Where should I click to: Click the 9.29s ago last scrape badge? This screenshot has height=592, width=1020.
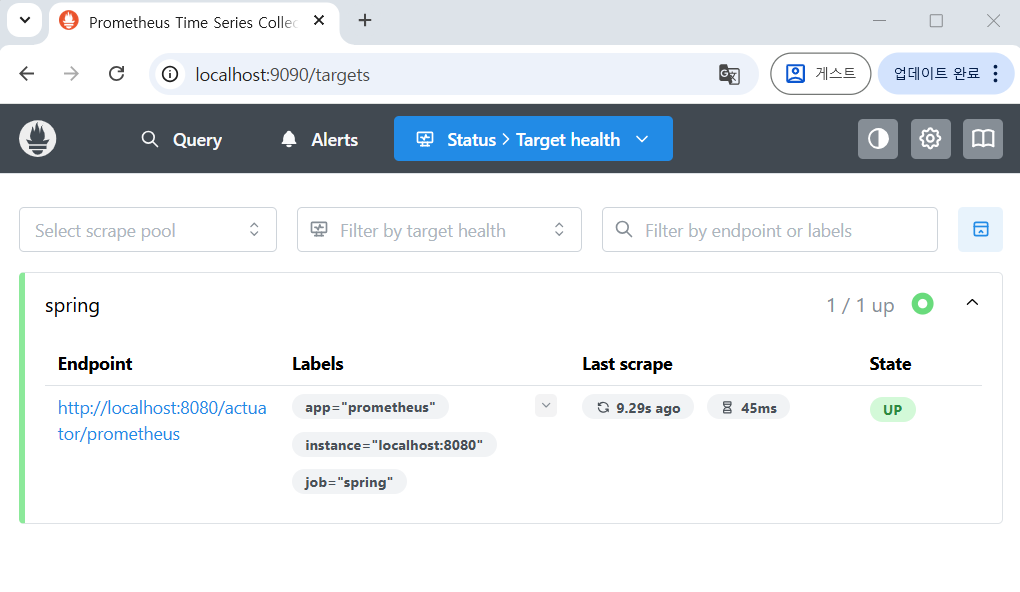[638, 407]
